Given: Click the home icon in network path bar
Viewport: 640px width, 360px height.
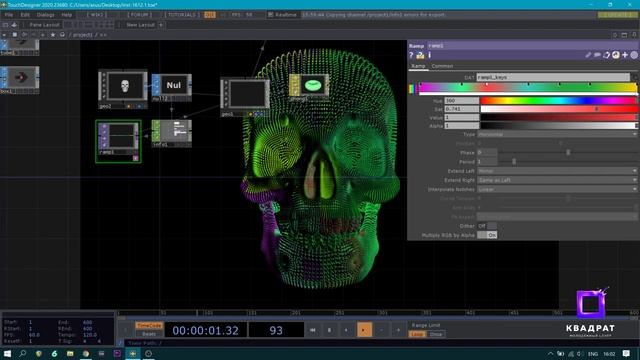Looking at the screenshot, I should coord(62,35).
